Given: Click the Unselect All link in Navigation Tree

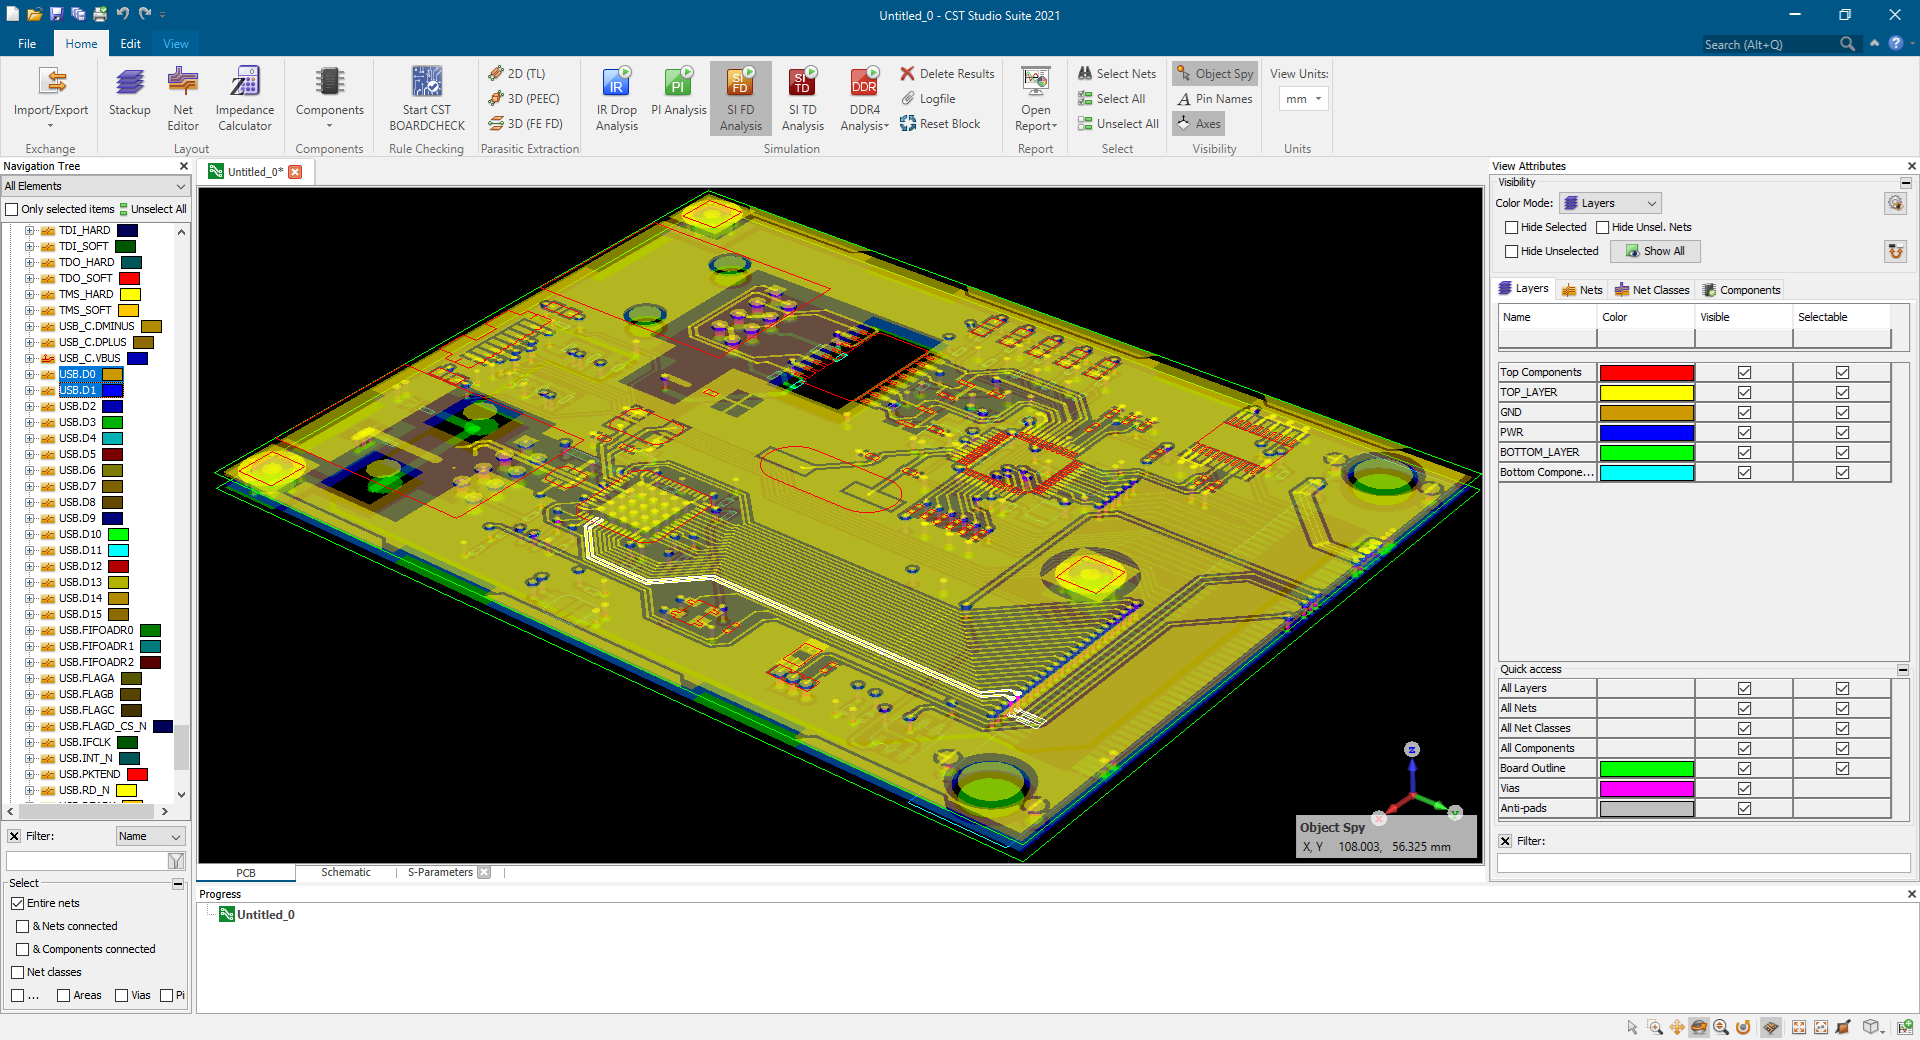Looking at the screenshot, I should click(x=153, y=209).
